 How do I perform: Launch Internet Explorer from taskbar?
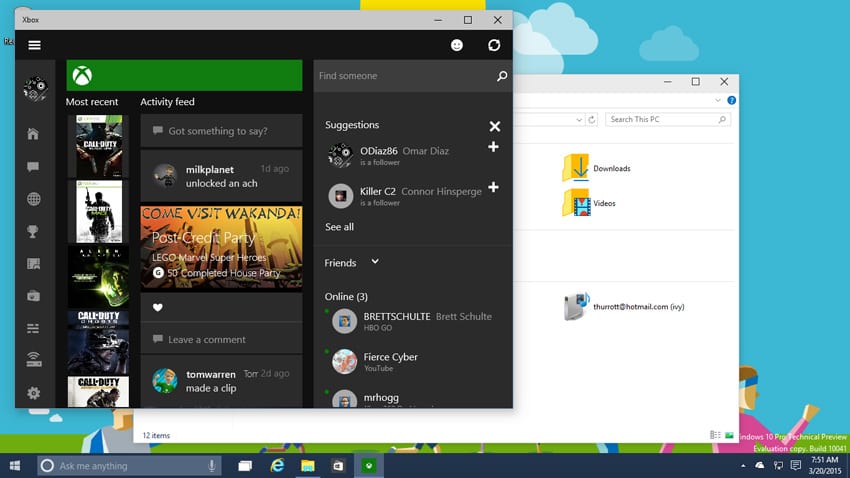(278, 466)
